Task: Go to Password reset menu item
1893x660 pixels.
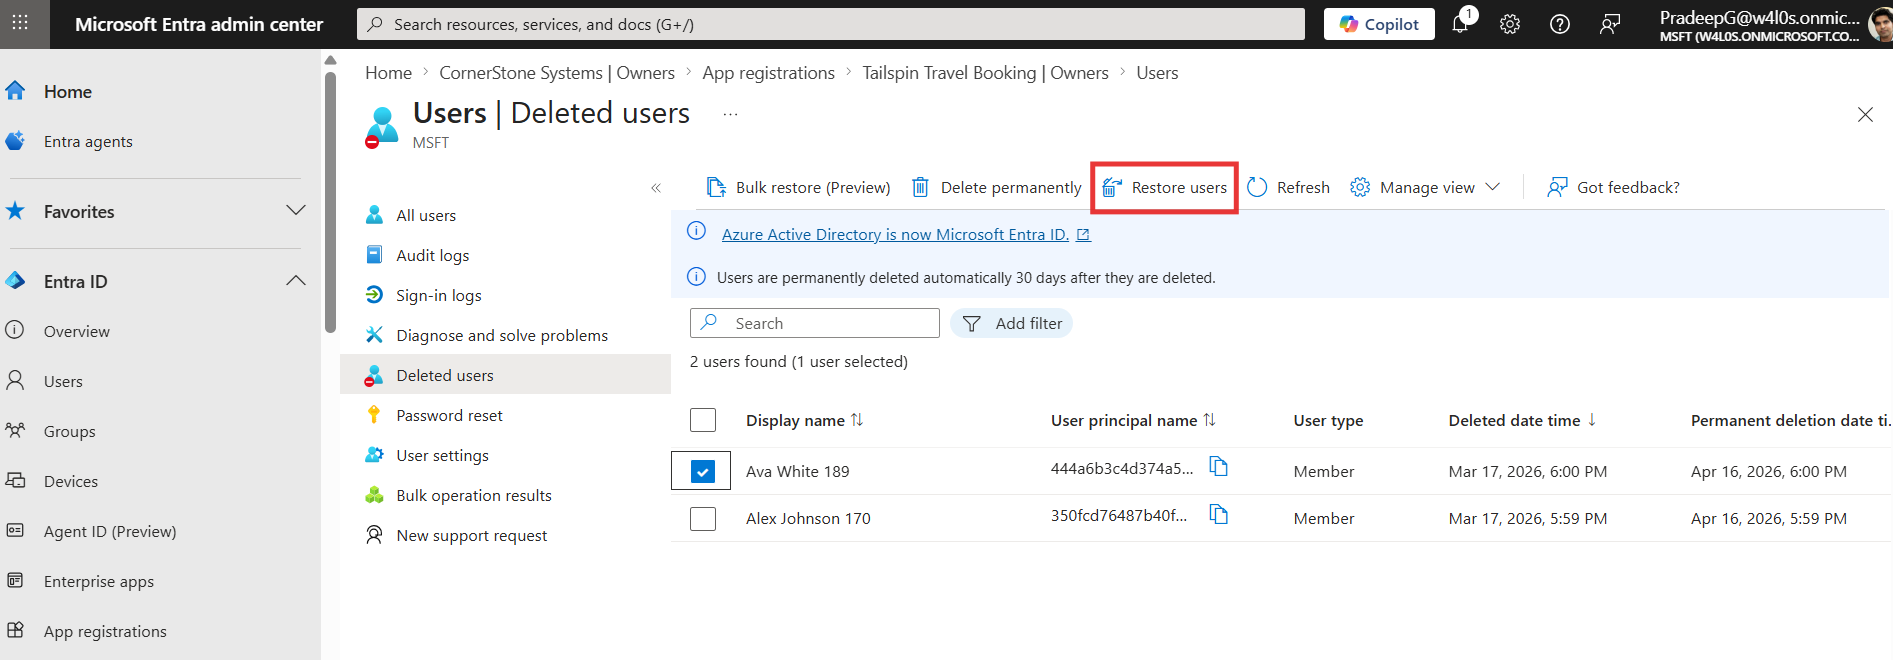Action: pyautogui.click(x=449, y=416)
